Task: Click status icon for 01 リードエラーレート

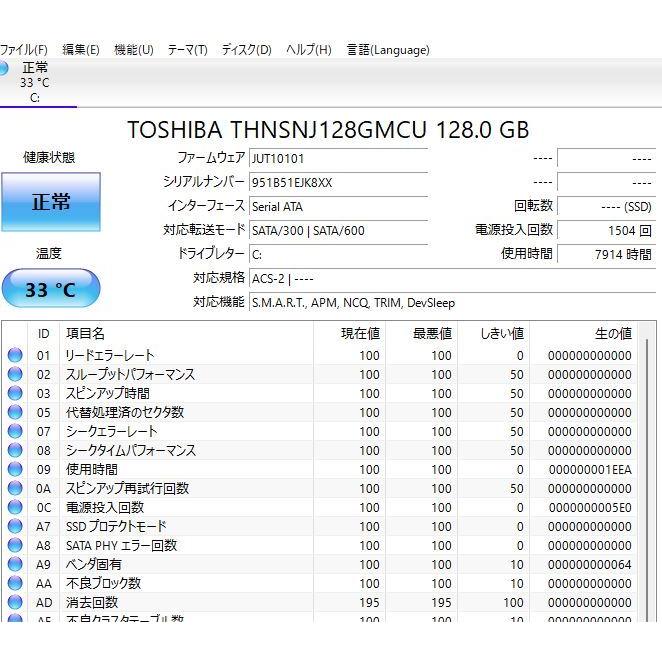Action: pos(15,355)
